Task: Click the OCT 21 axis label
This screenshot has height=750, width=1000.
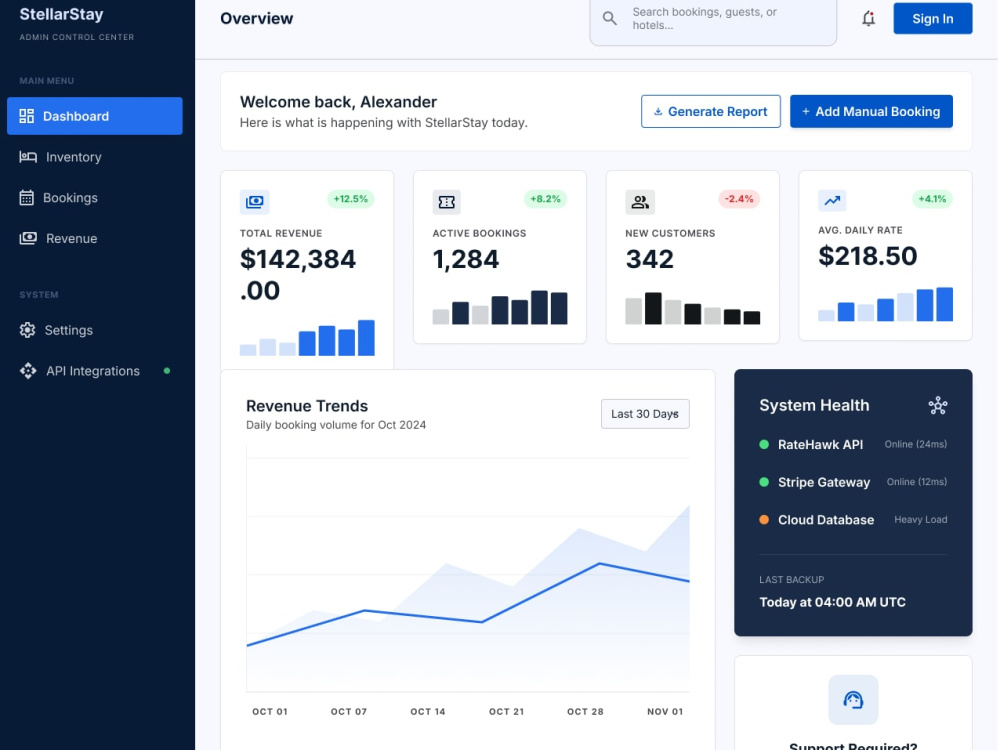Action: click(506, 712)
